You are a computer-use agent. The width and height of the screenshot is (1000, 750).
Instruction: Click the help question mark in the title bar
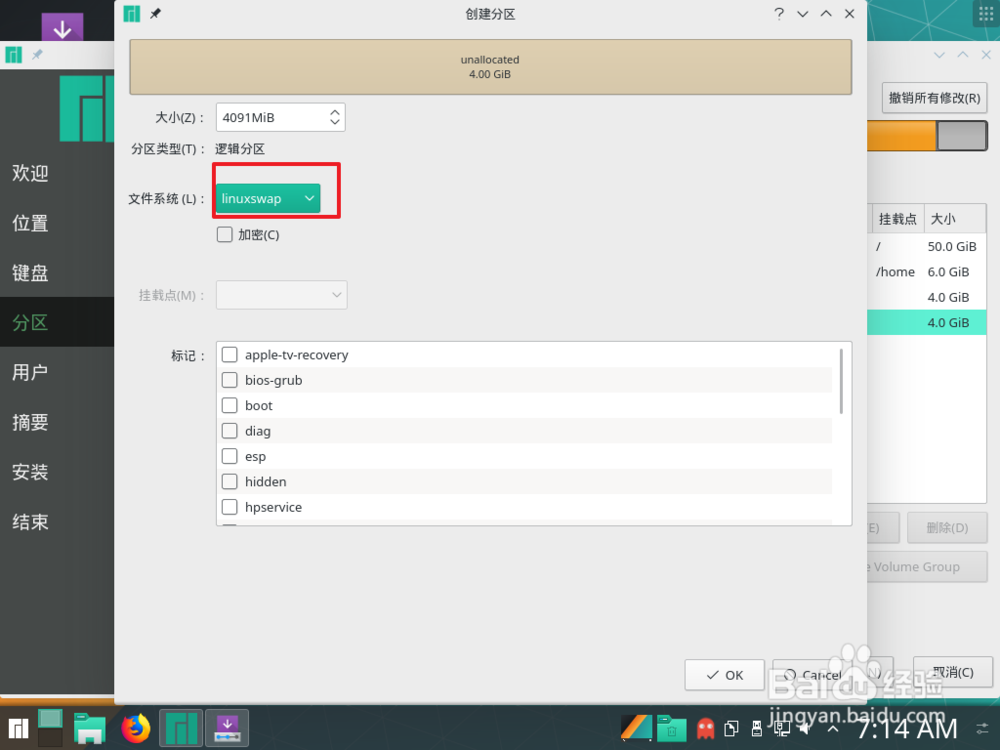779,13
